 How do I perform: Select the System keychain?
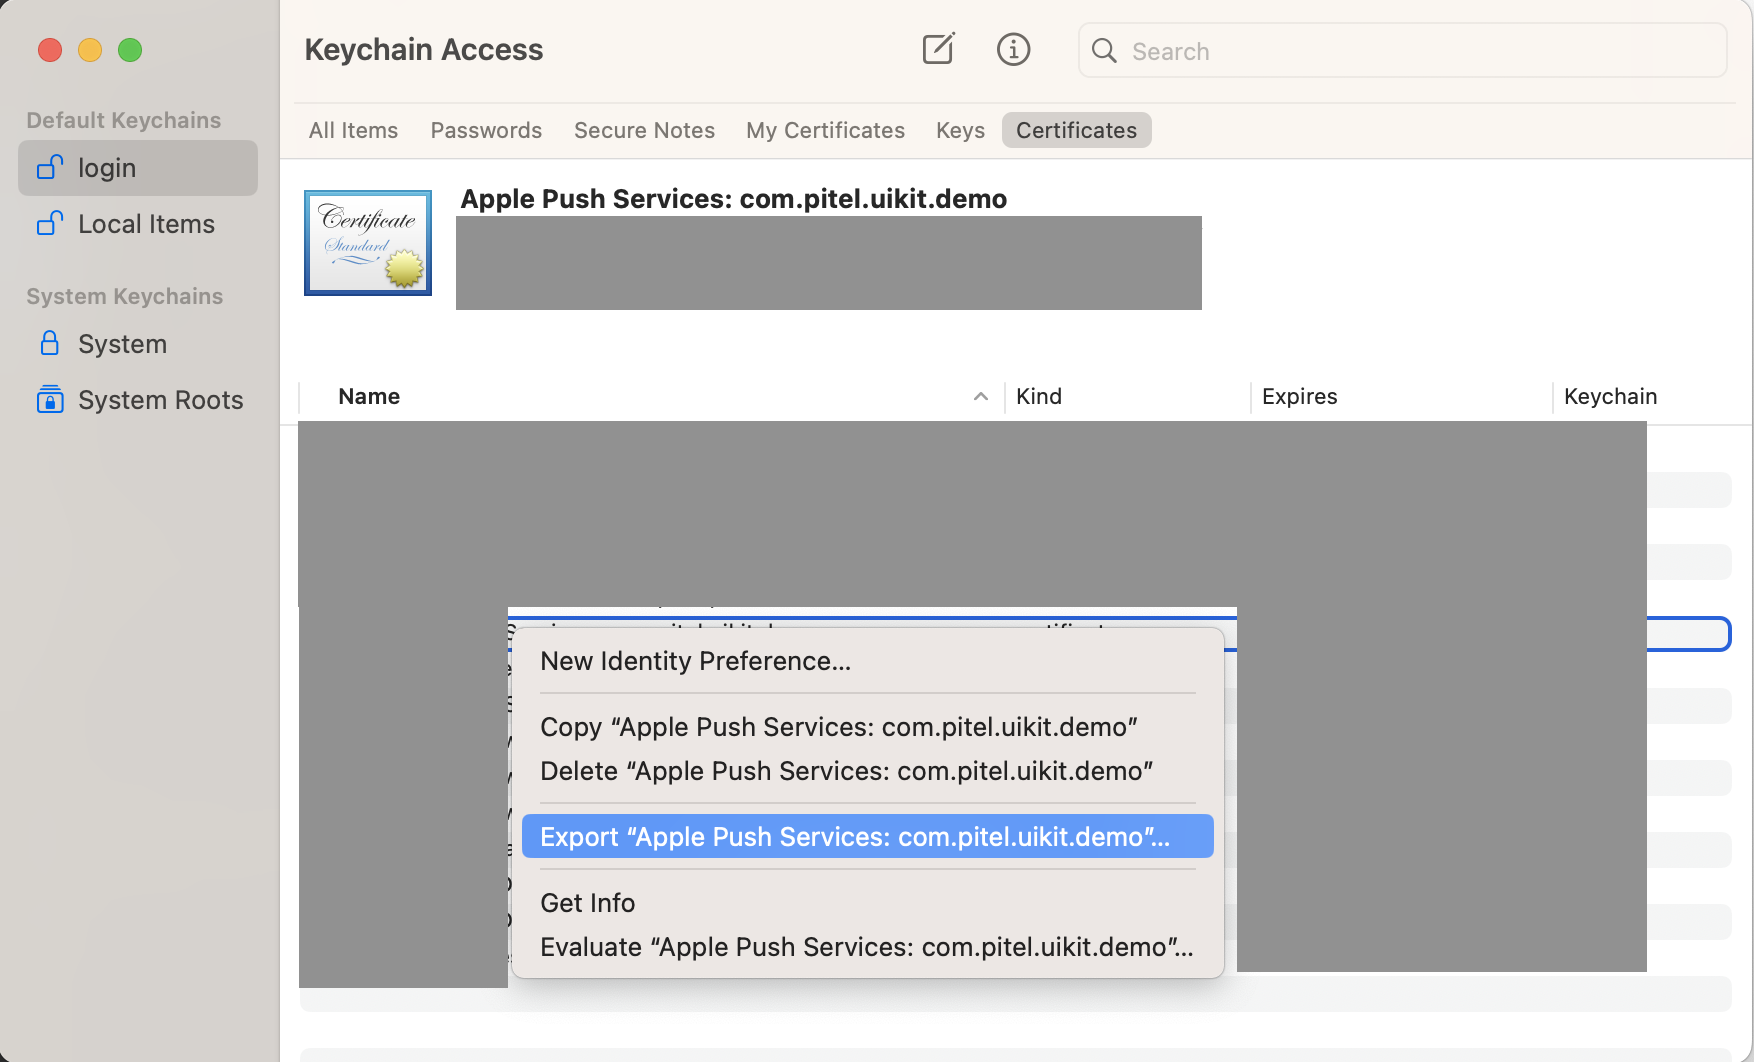(138, 344)
